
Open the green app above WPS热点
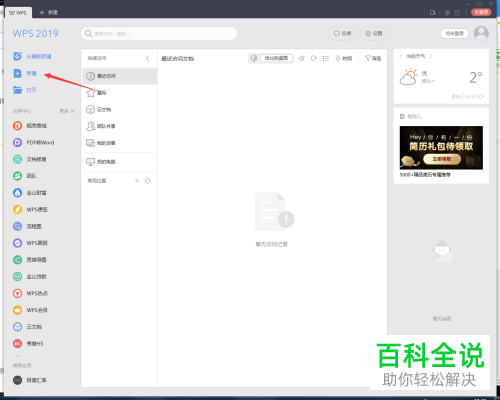coord(30,276)
